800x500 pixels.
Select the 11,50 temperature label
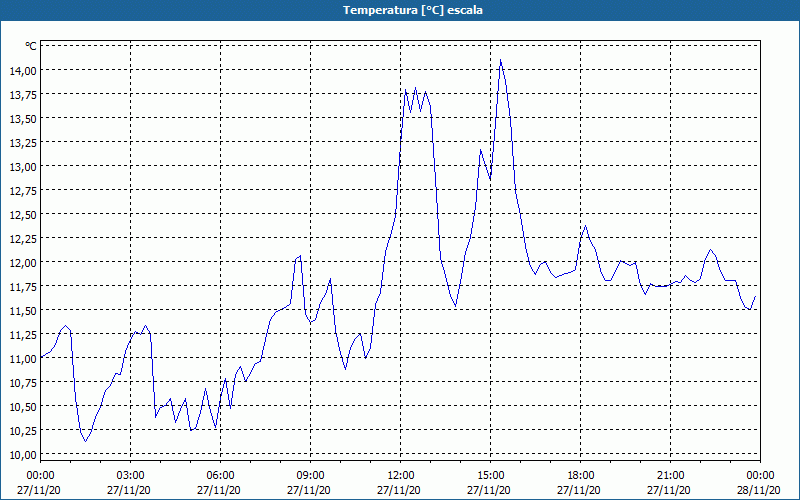point(23,310)
